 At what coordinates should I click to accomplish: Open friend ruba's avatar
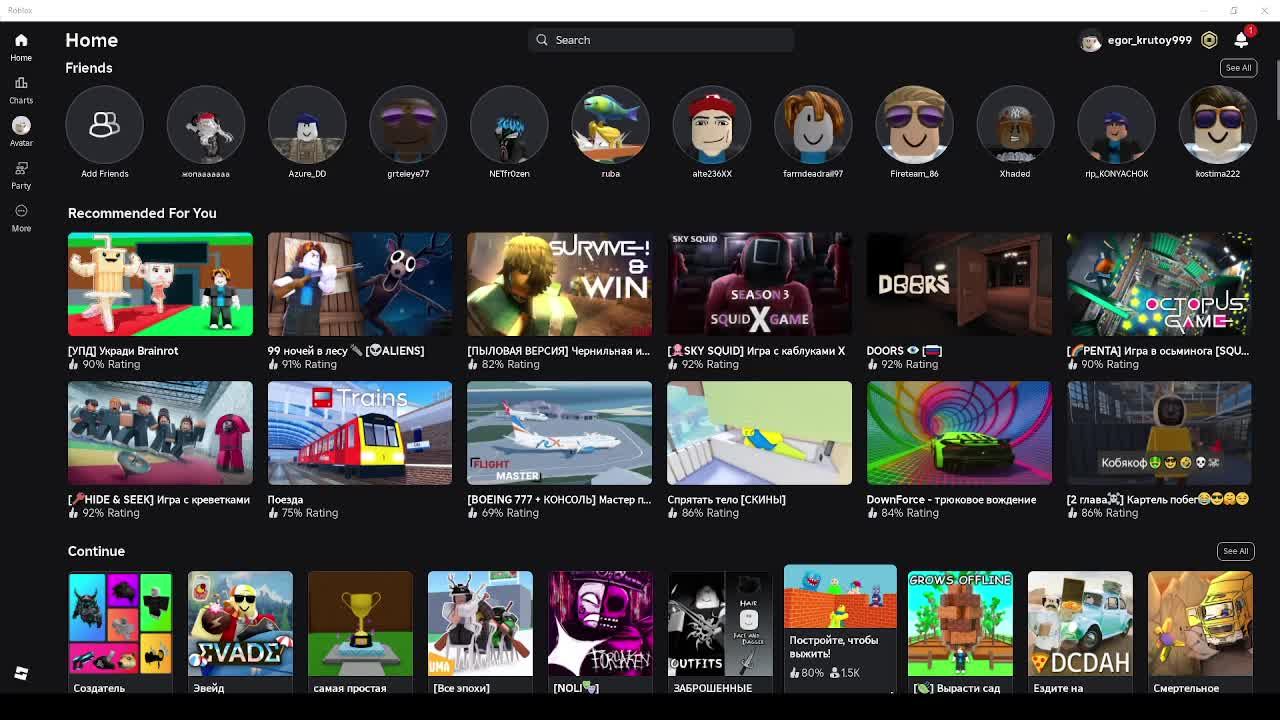click(x=610, y=125)
